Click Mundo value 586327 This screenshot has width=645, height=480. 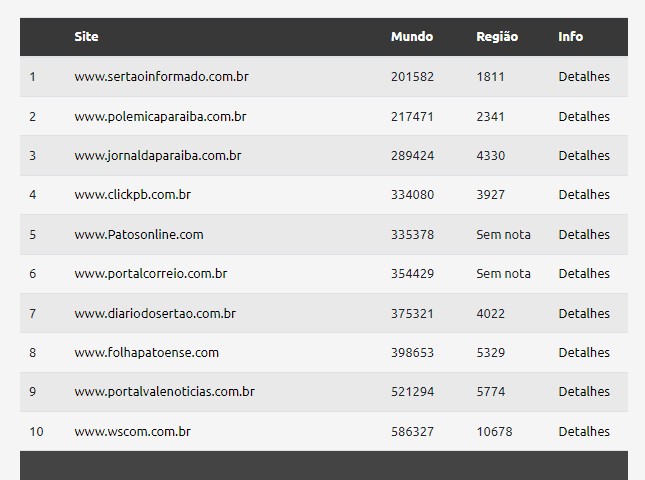[x=412, y=431]
